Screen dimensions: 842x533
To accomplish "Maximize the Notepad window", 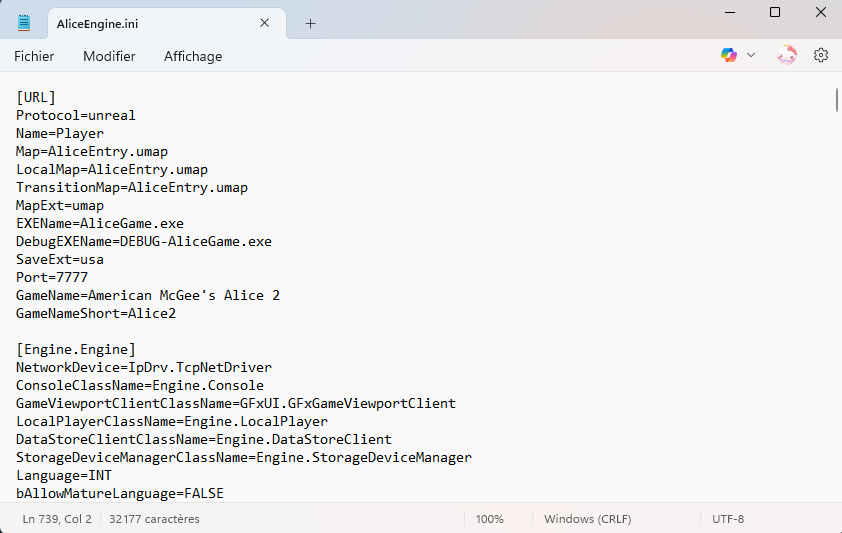I will click(x=775, y=12).
